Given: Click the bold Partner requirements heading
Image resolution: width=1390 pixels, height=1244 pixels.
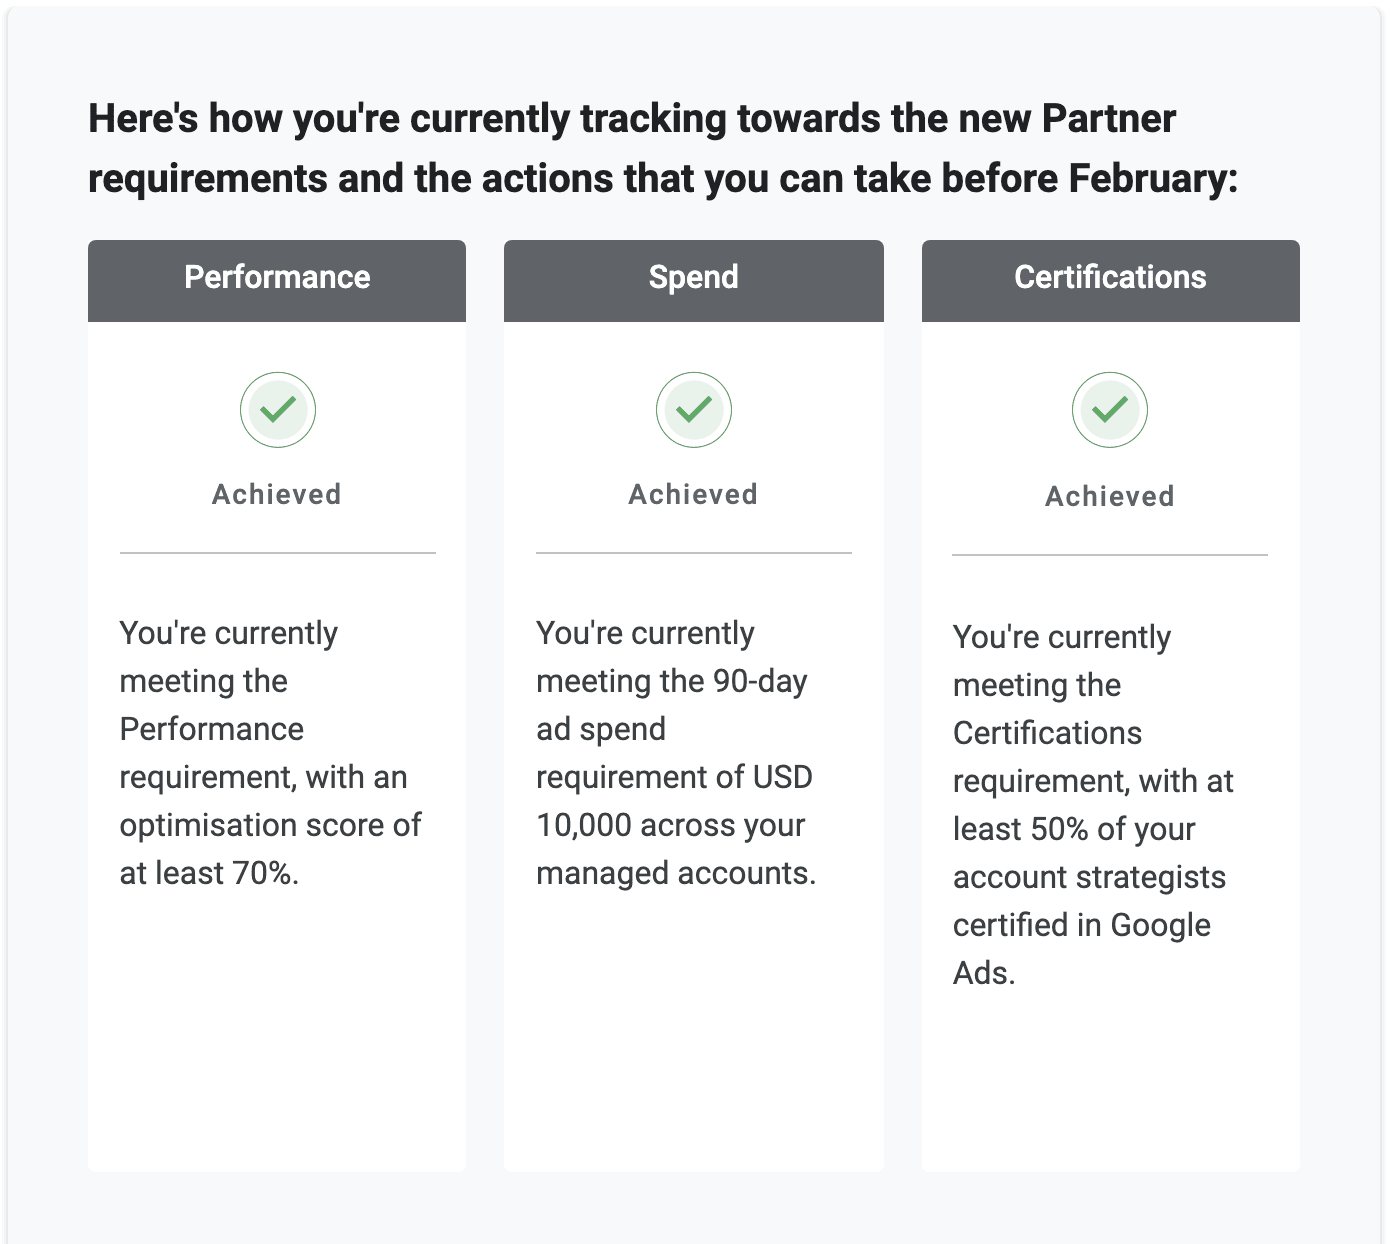Looking at the screenshot, I should point(663,148).
